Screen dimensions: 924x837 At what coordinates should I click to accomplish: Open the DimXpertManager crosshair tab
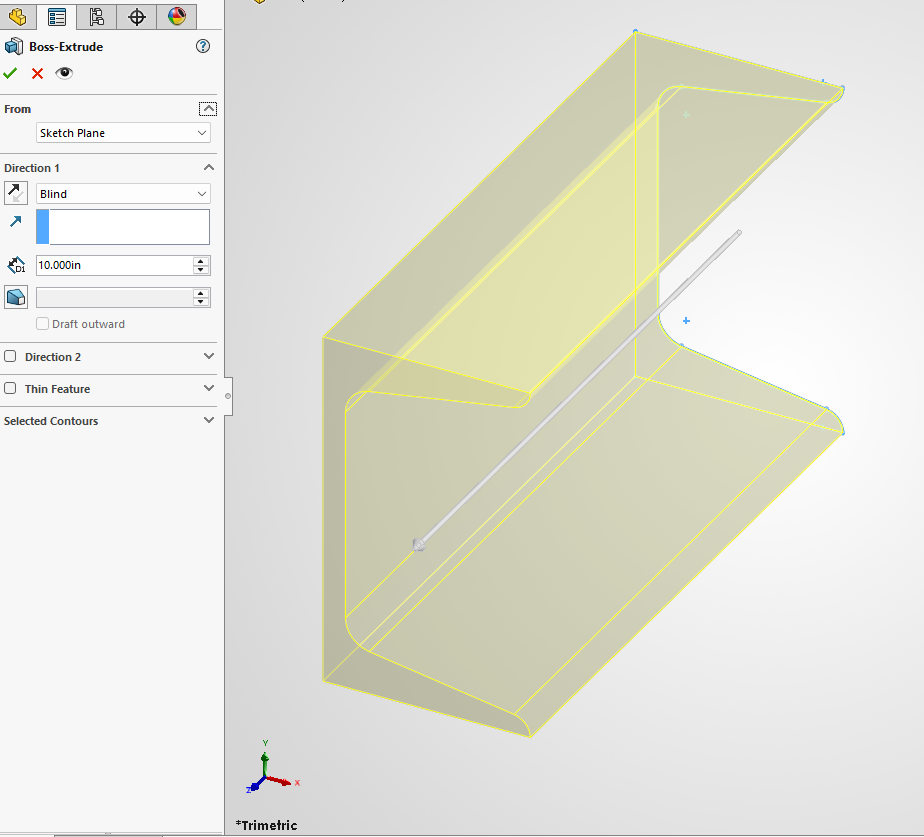[x=137, y=17]
